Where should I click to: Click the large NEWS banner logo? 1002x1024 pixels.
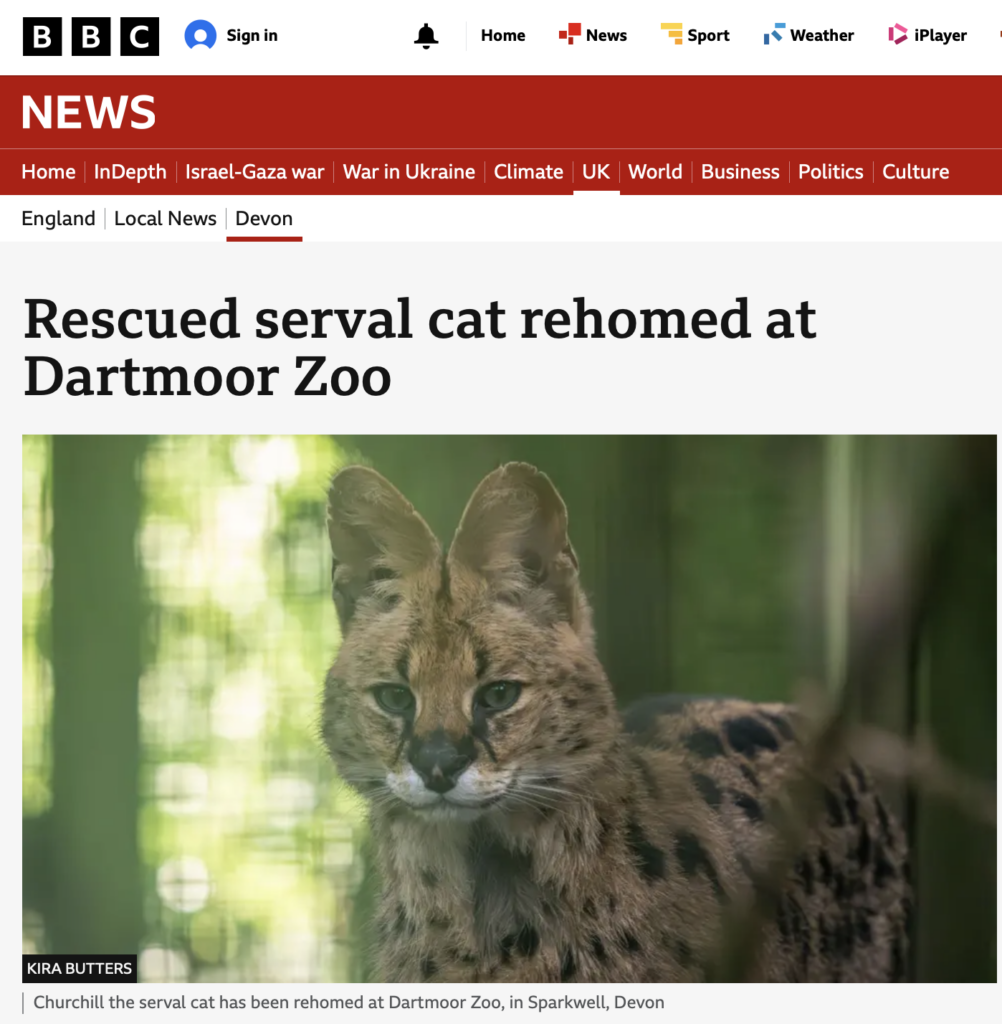tap(89, 112)
